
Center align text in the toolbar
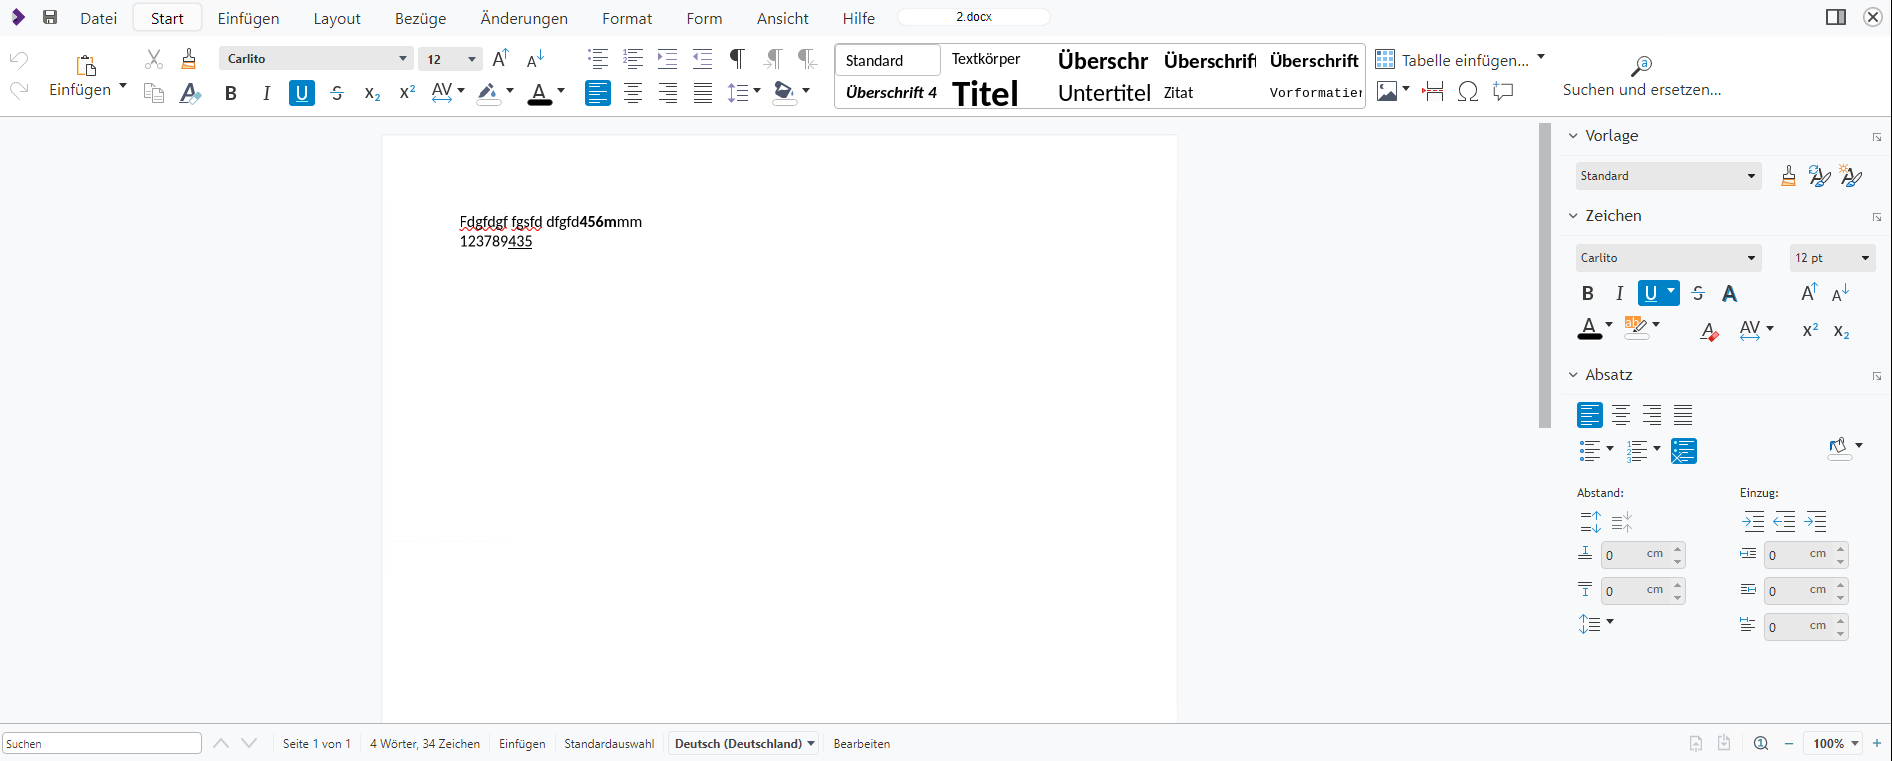tap(633, 93)
